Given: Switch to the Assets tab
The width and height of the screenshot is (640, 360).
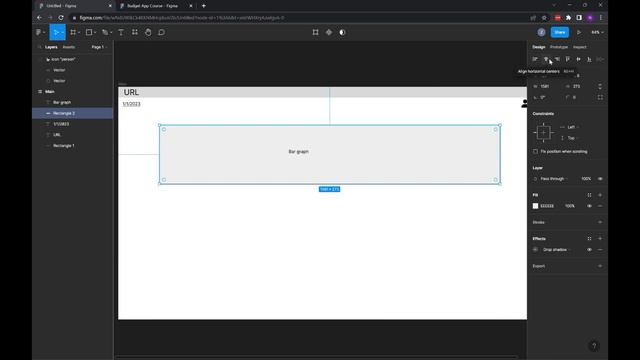Looking at the screenshot, I should click(69, 47).
